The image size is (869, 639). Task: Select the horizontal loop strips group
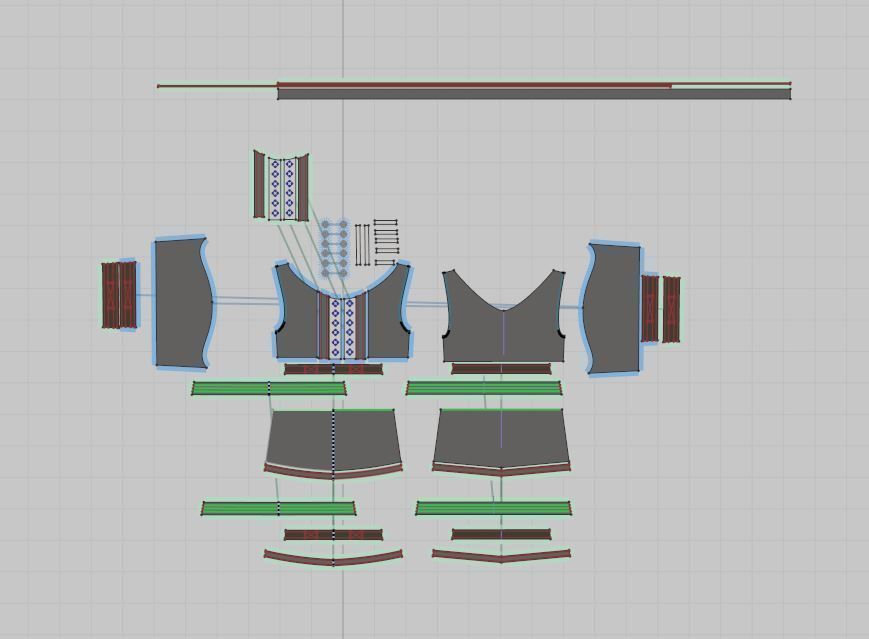(385, 242)
